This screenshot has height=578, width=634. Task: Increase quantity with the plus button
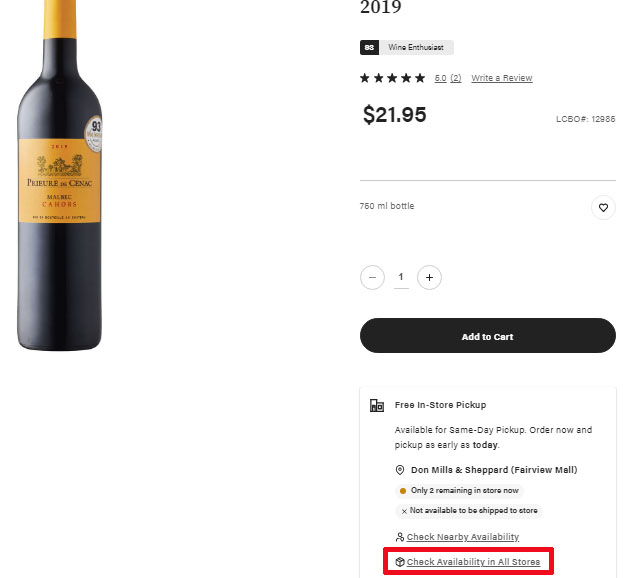[x=429, y=277]
